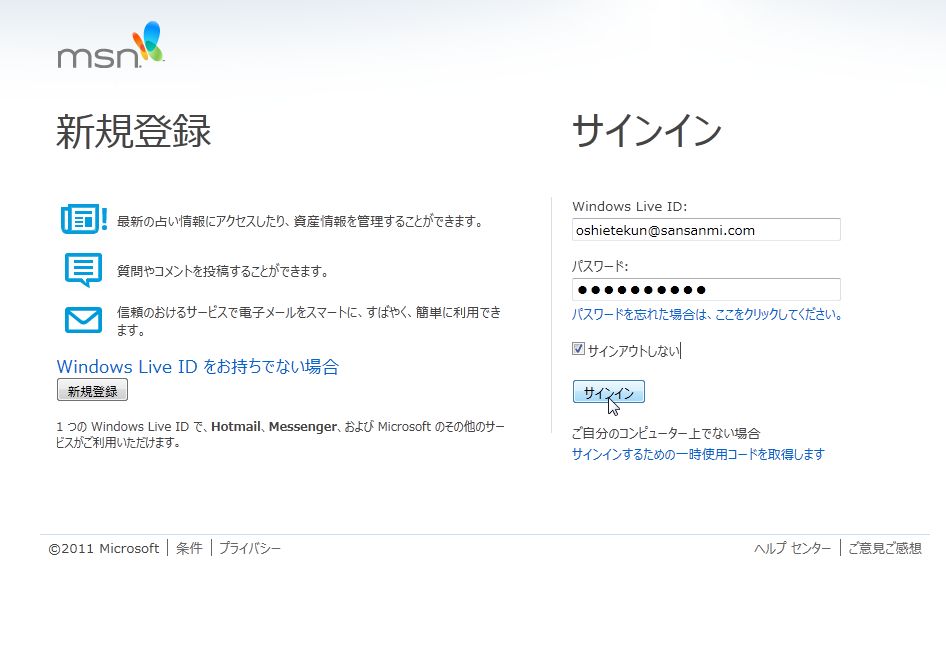Click the Hotmail, Messenger services description text
The height and width of the screenshot is (658, 946).
tap(281, 434)
